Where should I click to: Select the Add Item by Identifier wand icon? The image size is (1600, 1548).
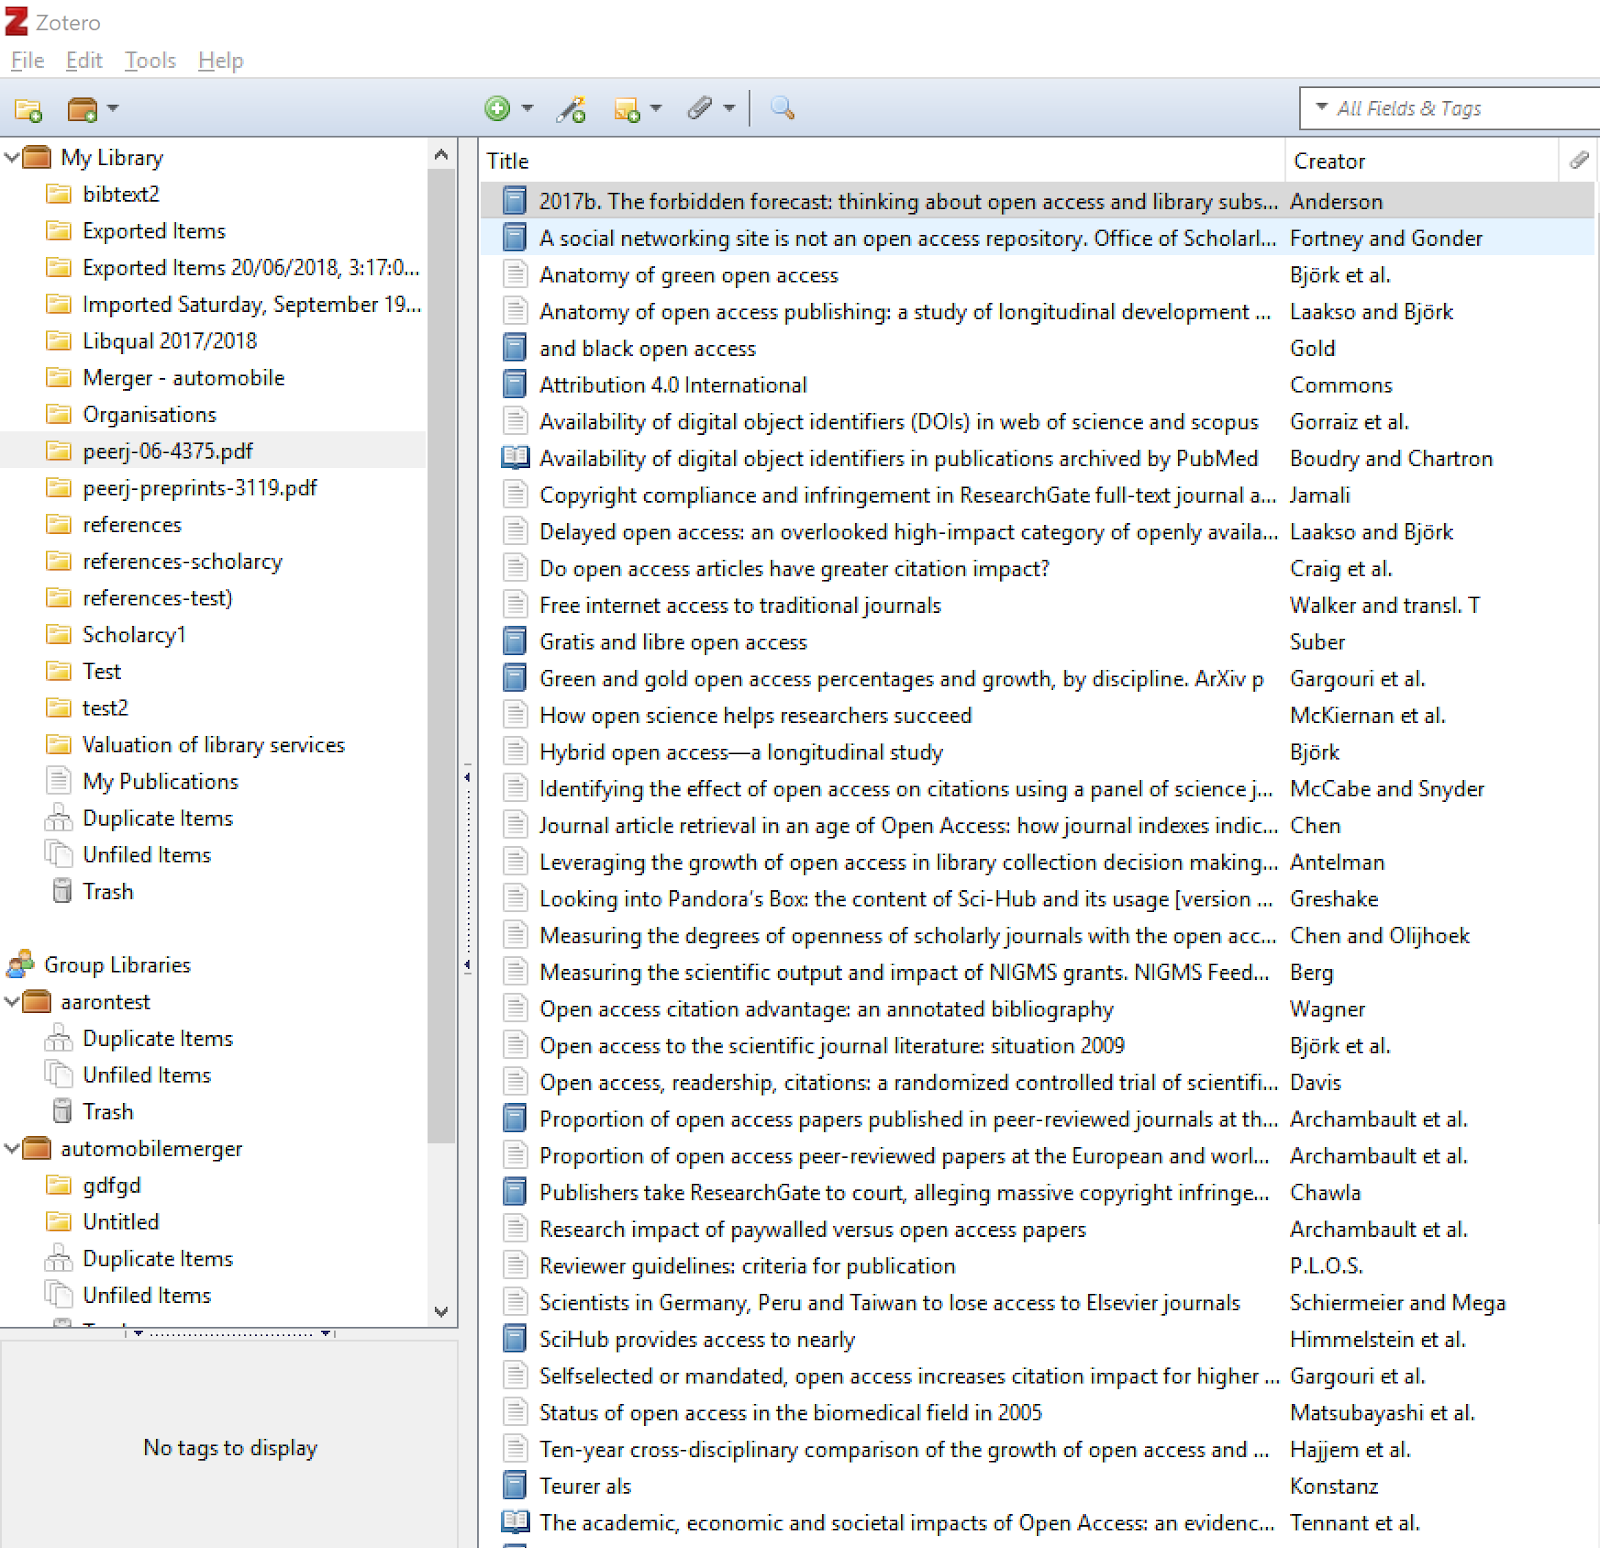(571, 110)
